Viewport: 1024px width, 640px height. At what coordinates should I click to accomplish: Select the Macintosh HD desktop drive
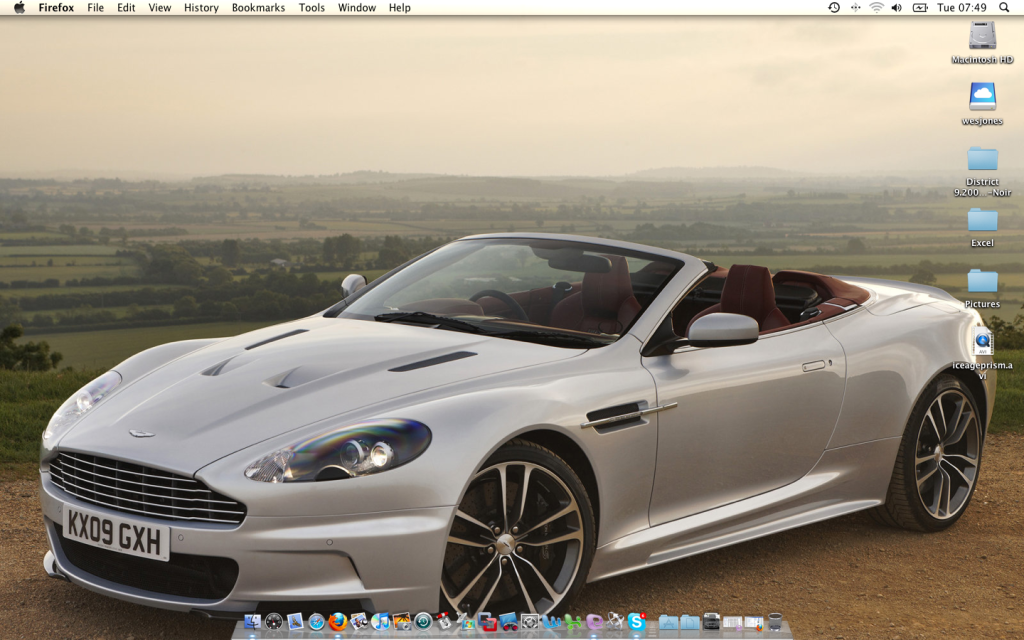(x=982, y=42)
